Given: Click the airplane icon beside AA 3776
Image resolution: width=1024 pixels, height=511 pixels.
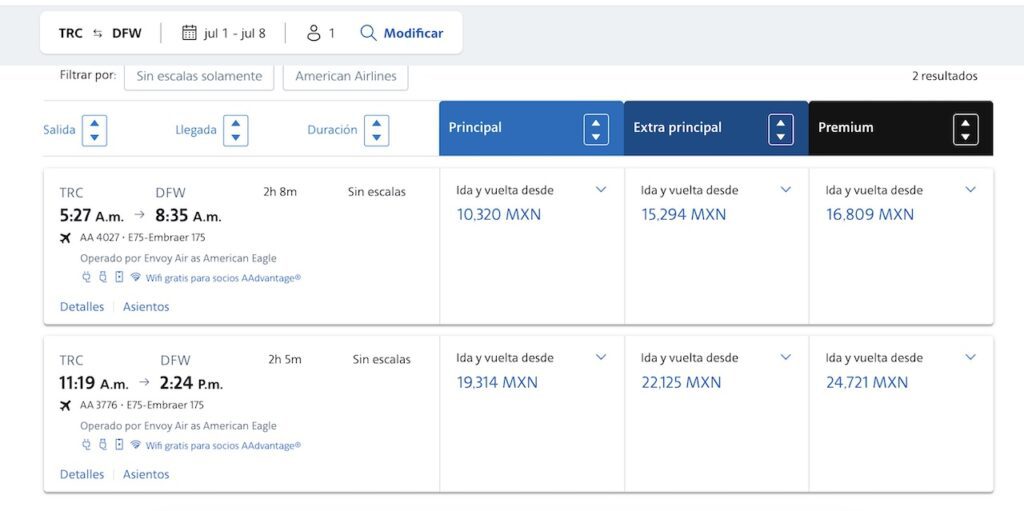Looking at the screenshot, I should pyautogui.click(x=65, y=406).
